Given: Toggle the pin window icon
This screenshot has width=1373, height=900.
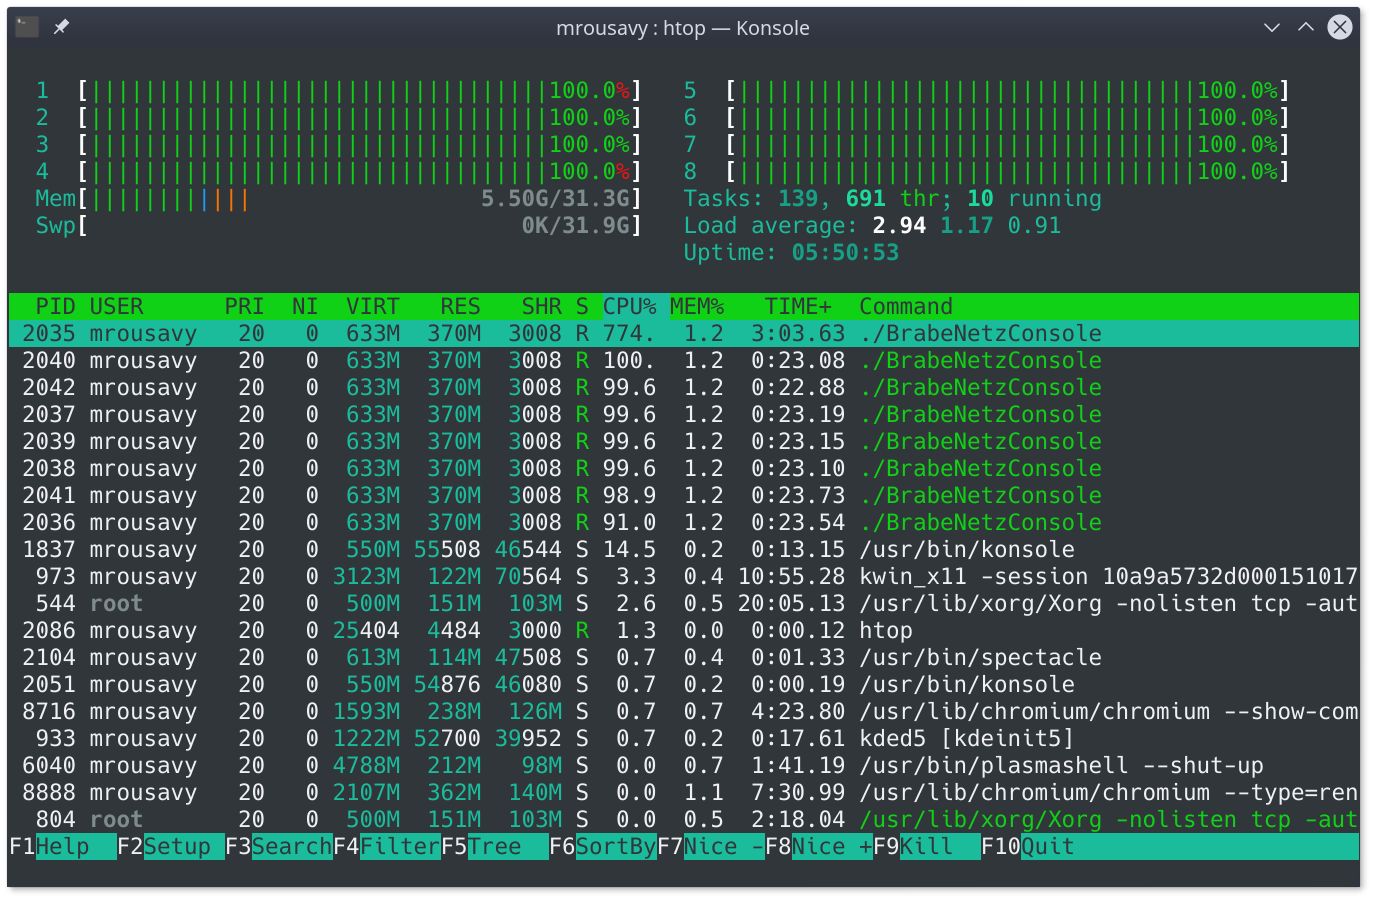Looking at the screenshot, I should pos(61,27).
